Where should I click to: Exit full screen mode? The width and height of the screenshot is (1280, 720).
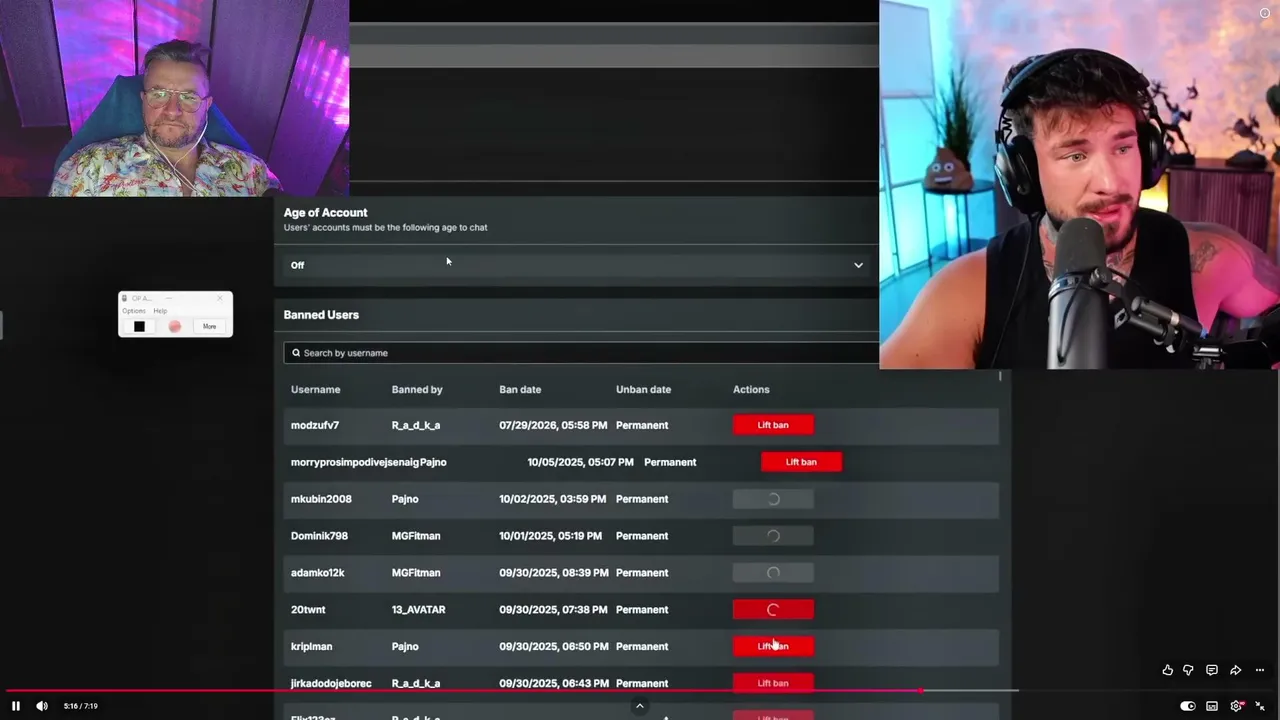1260,706
